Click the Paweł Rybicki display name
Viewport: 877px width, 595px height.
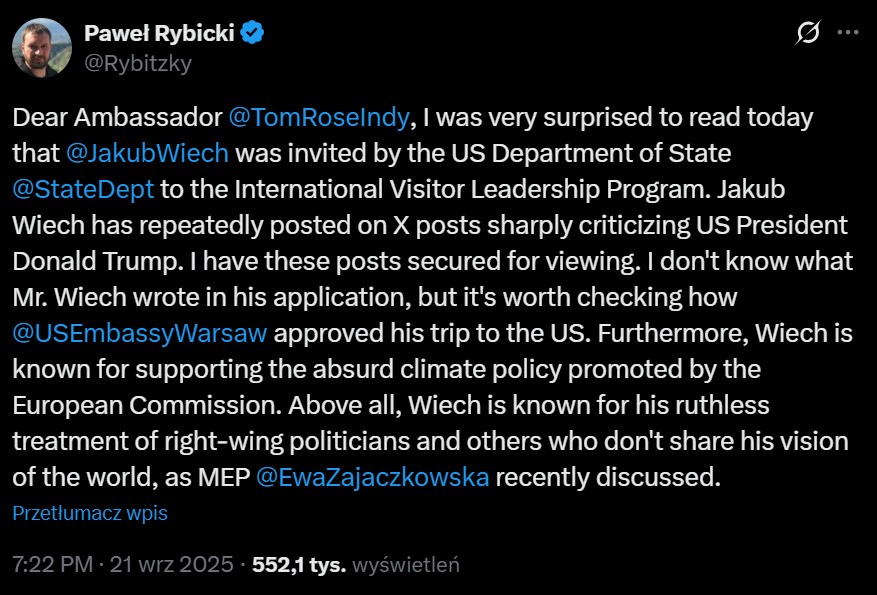click(x=160, y=33)
